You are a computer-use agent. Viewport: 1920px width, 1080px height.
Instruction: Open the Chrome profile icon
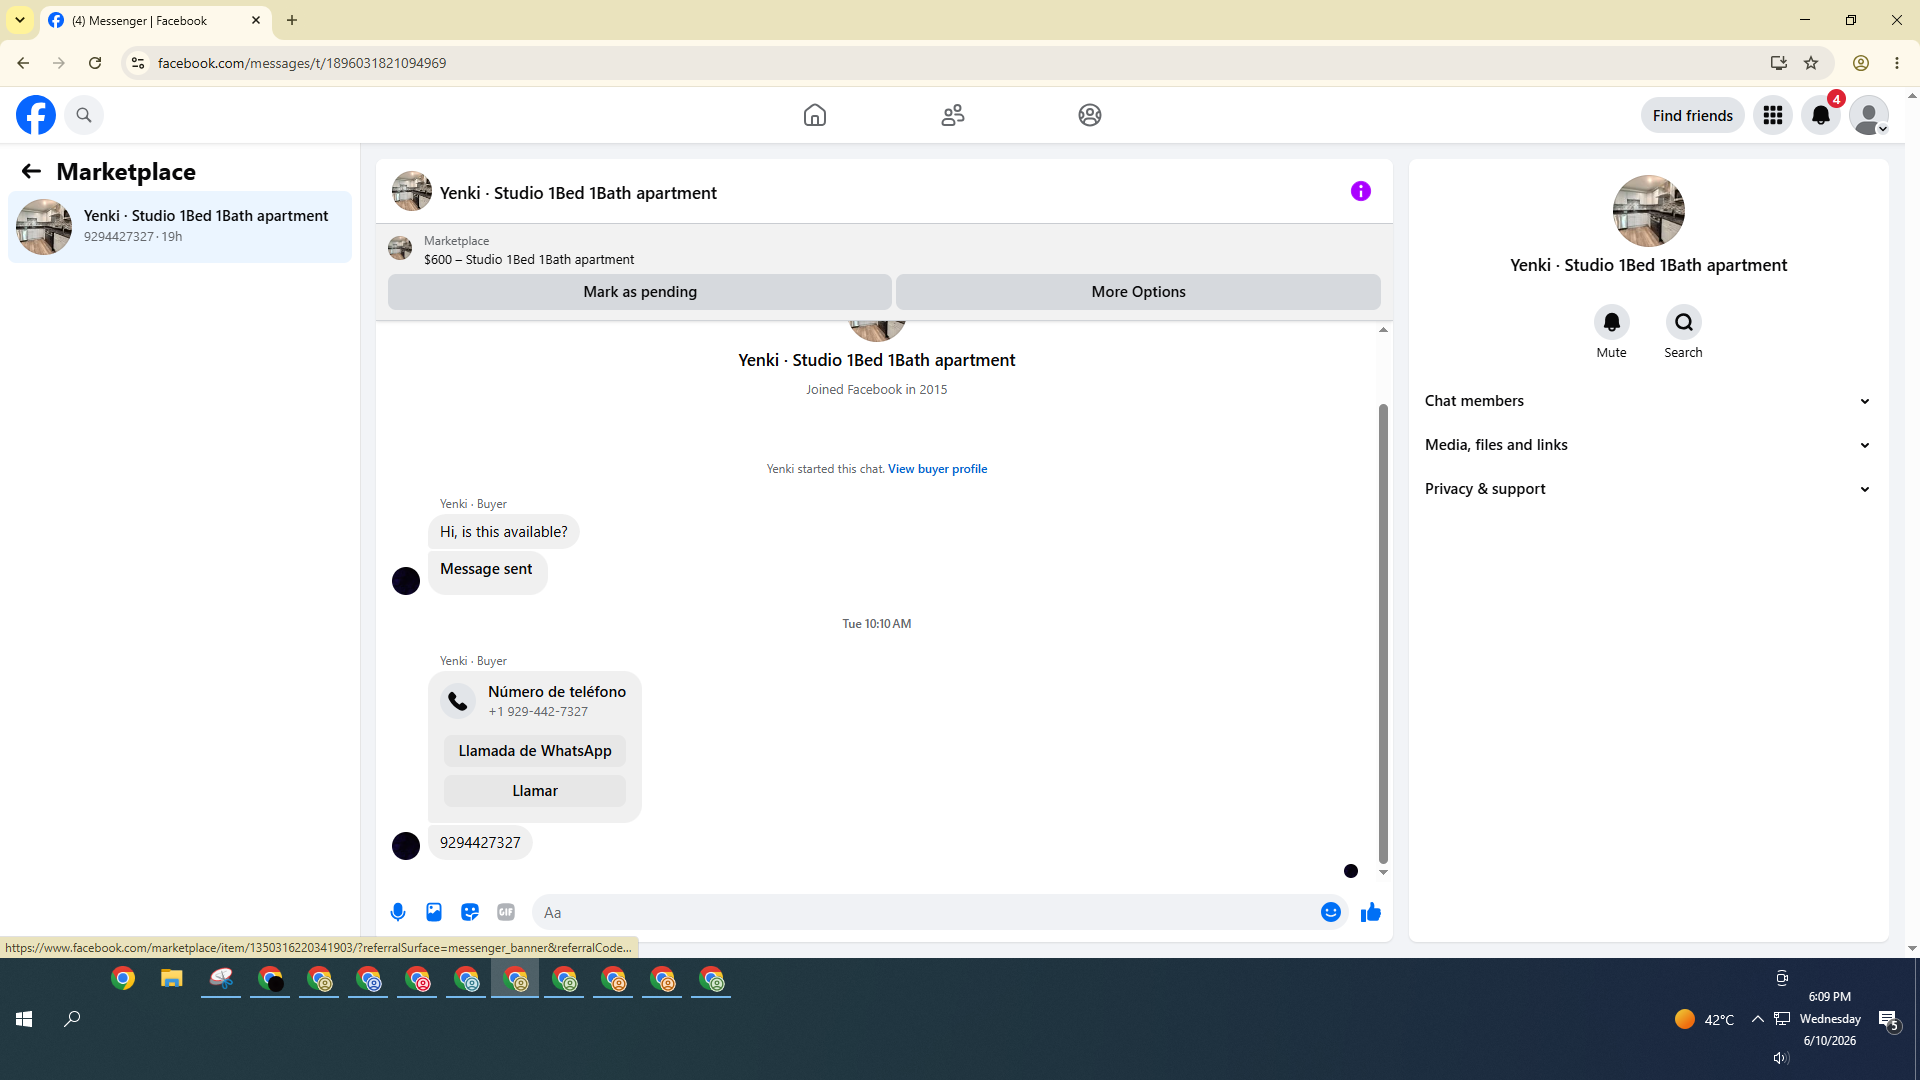pos(1861,63)
